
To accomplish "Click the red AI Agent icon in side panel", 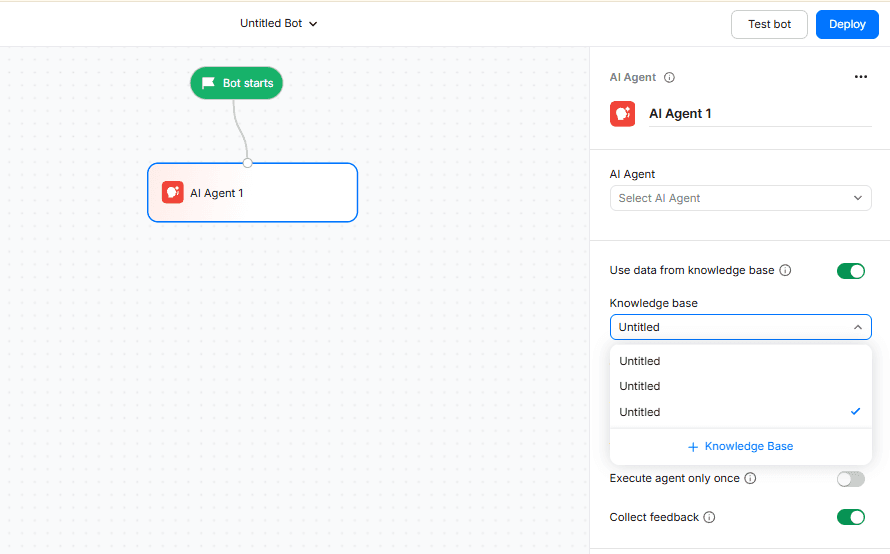I will point(623,114).
